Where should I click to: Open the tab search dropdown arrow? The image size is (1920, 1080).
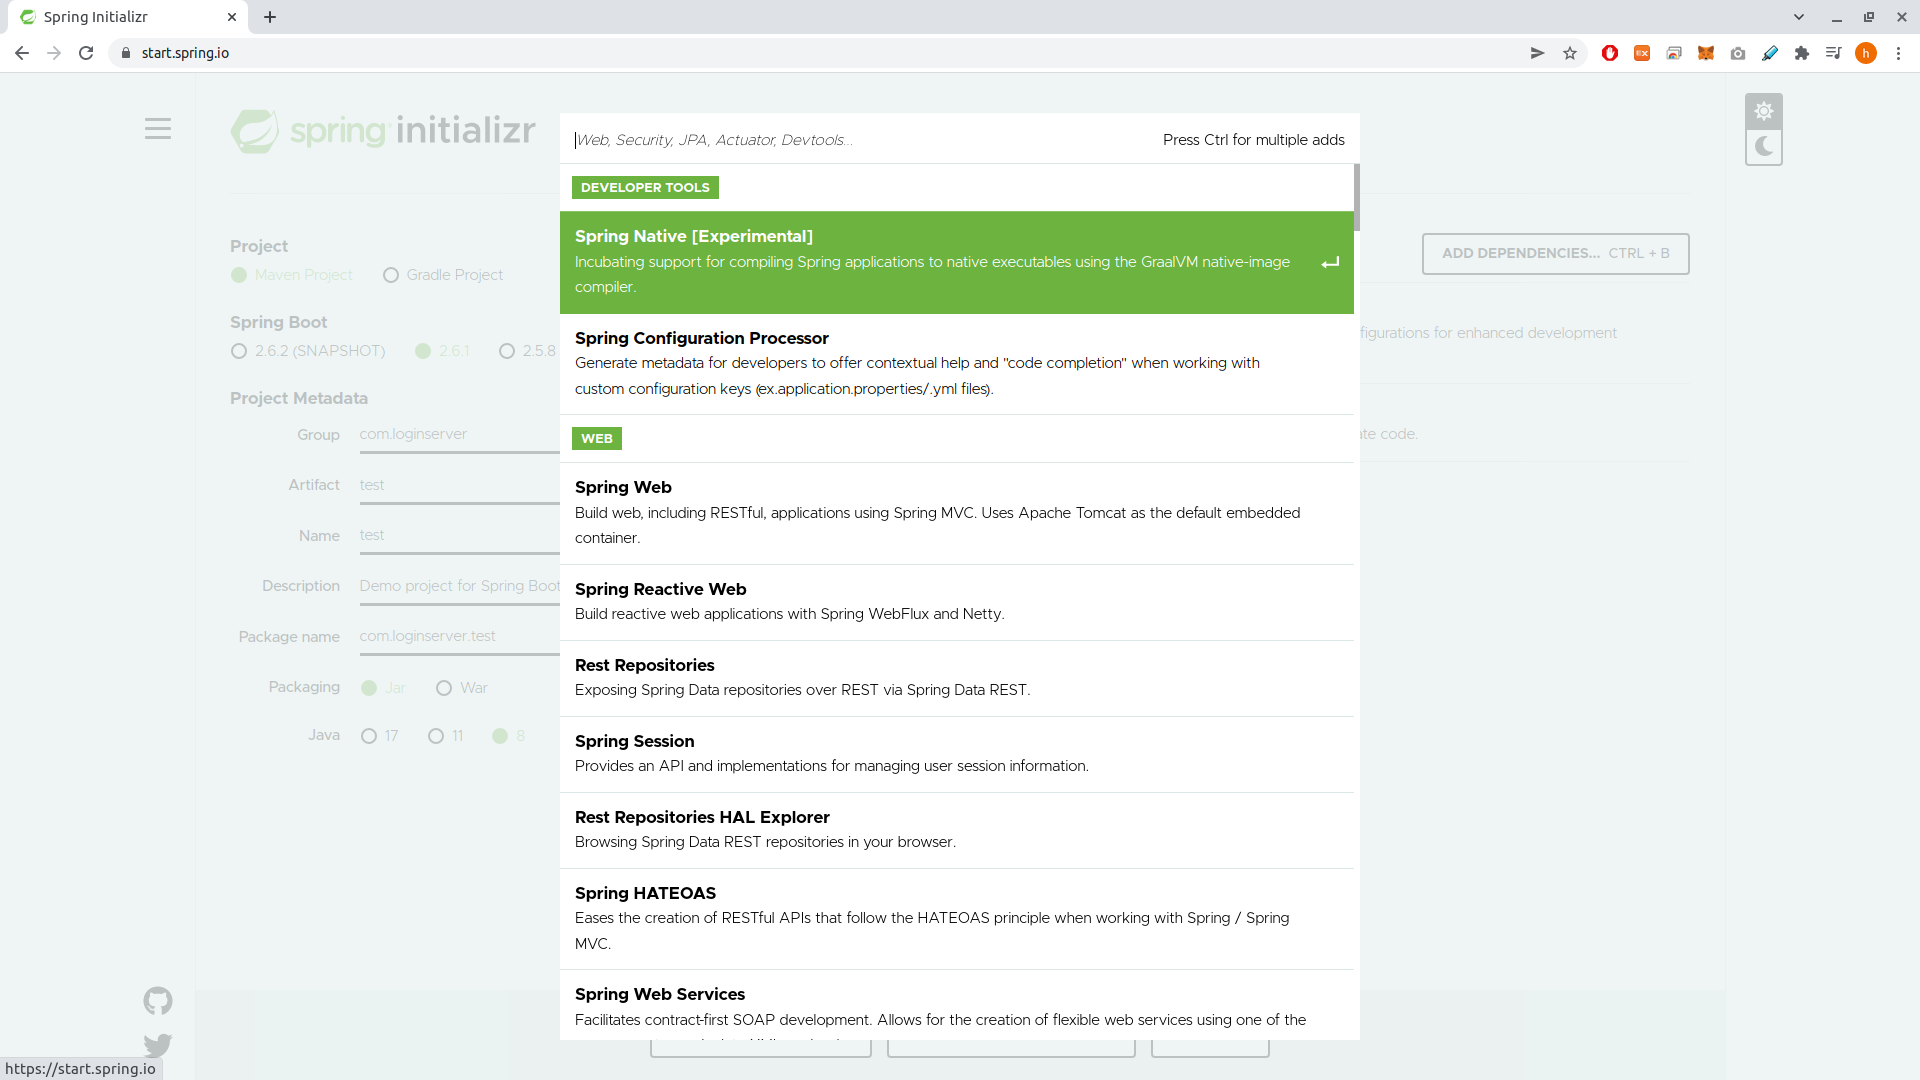click(1799, 17)
